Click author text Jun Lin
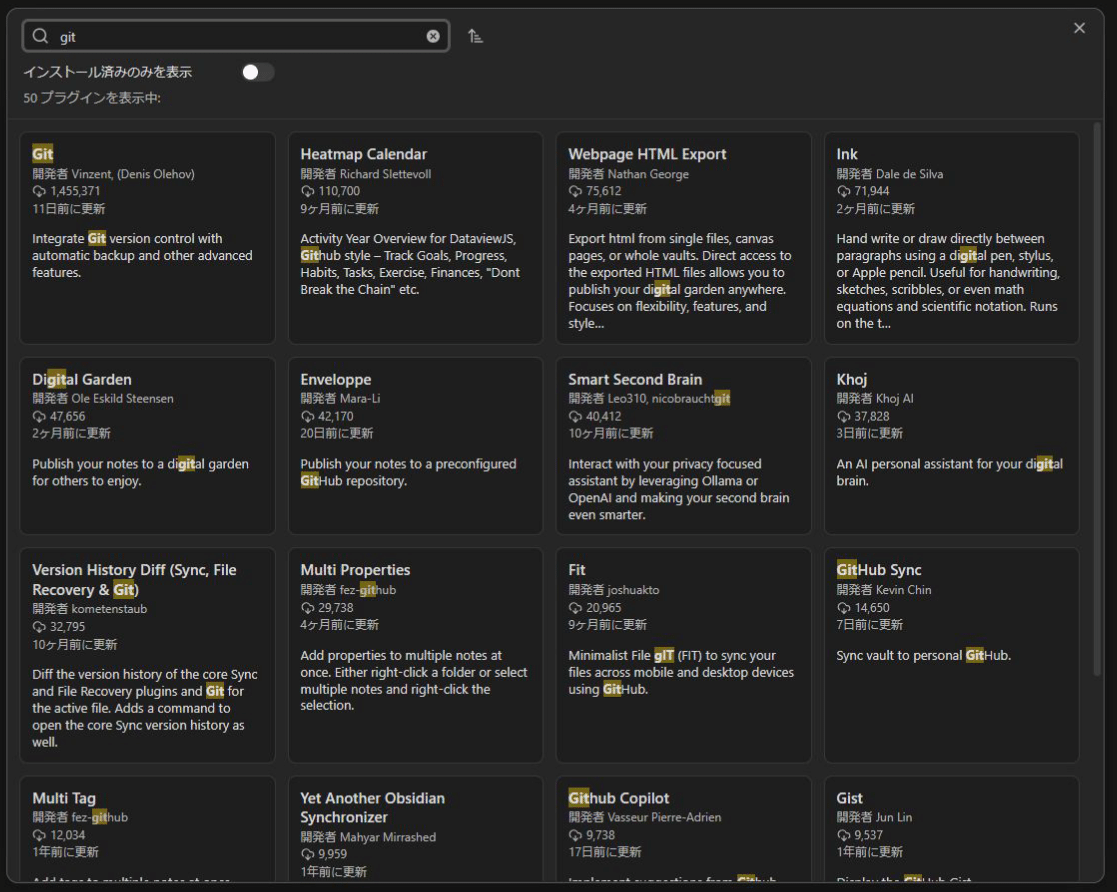Image resolution: width=1117 pixels, height=892 pixels. [893, 817]
